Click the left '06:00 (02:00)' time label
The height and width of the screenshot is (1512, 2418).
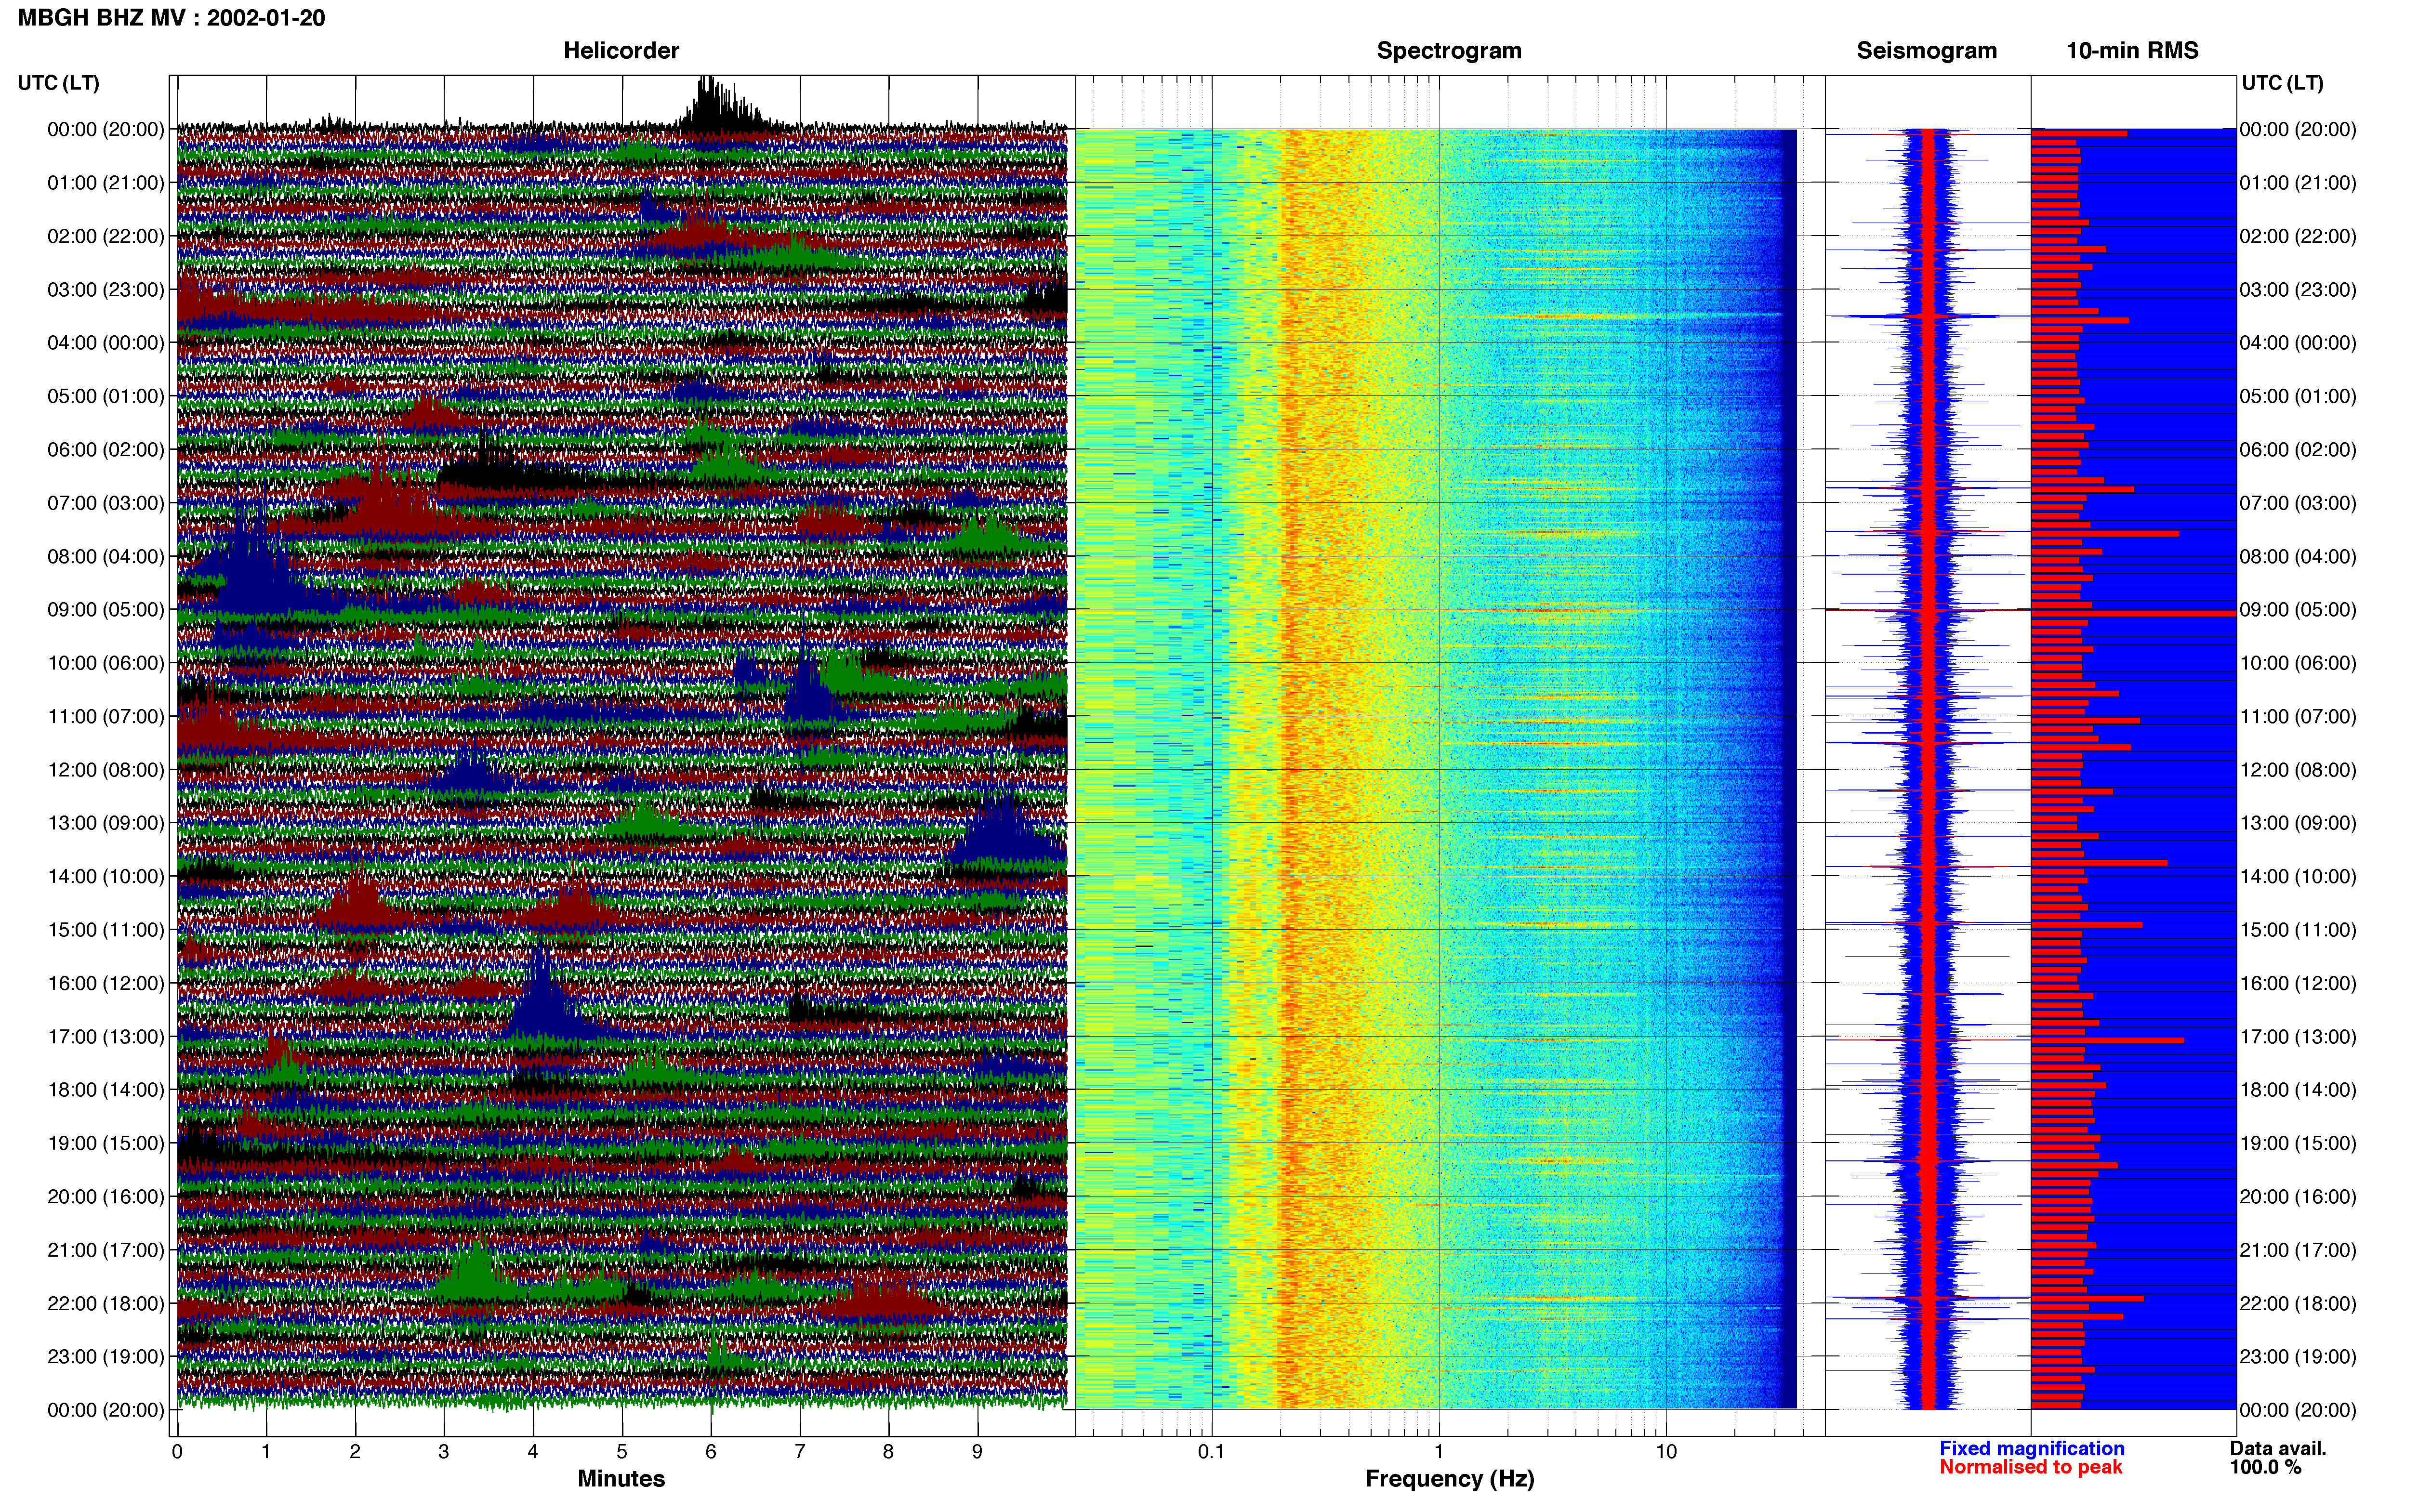coord(106,449)
